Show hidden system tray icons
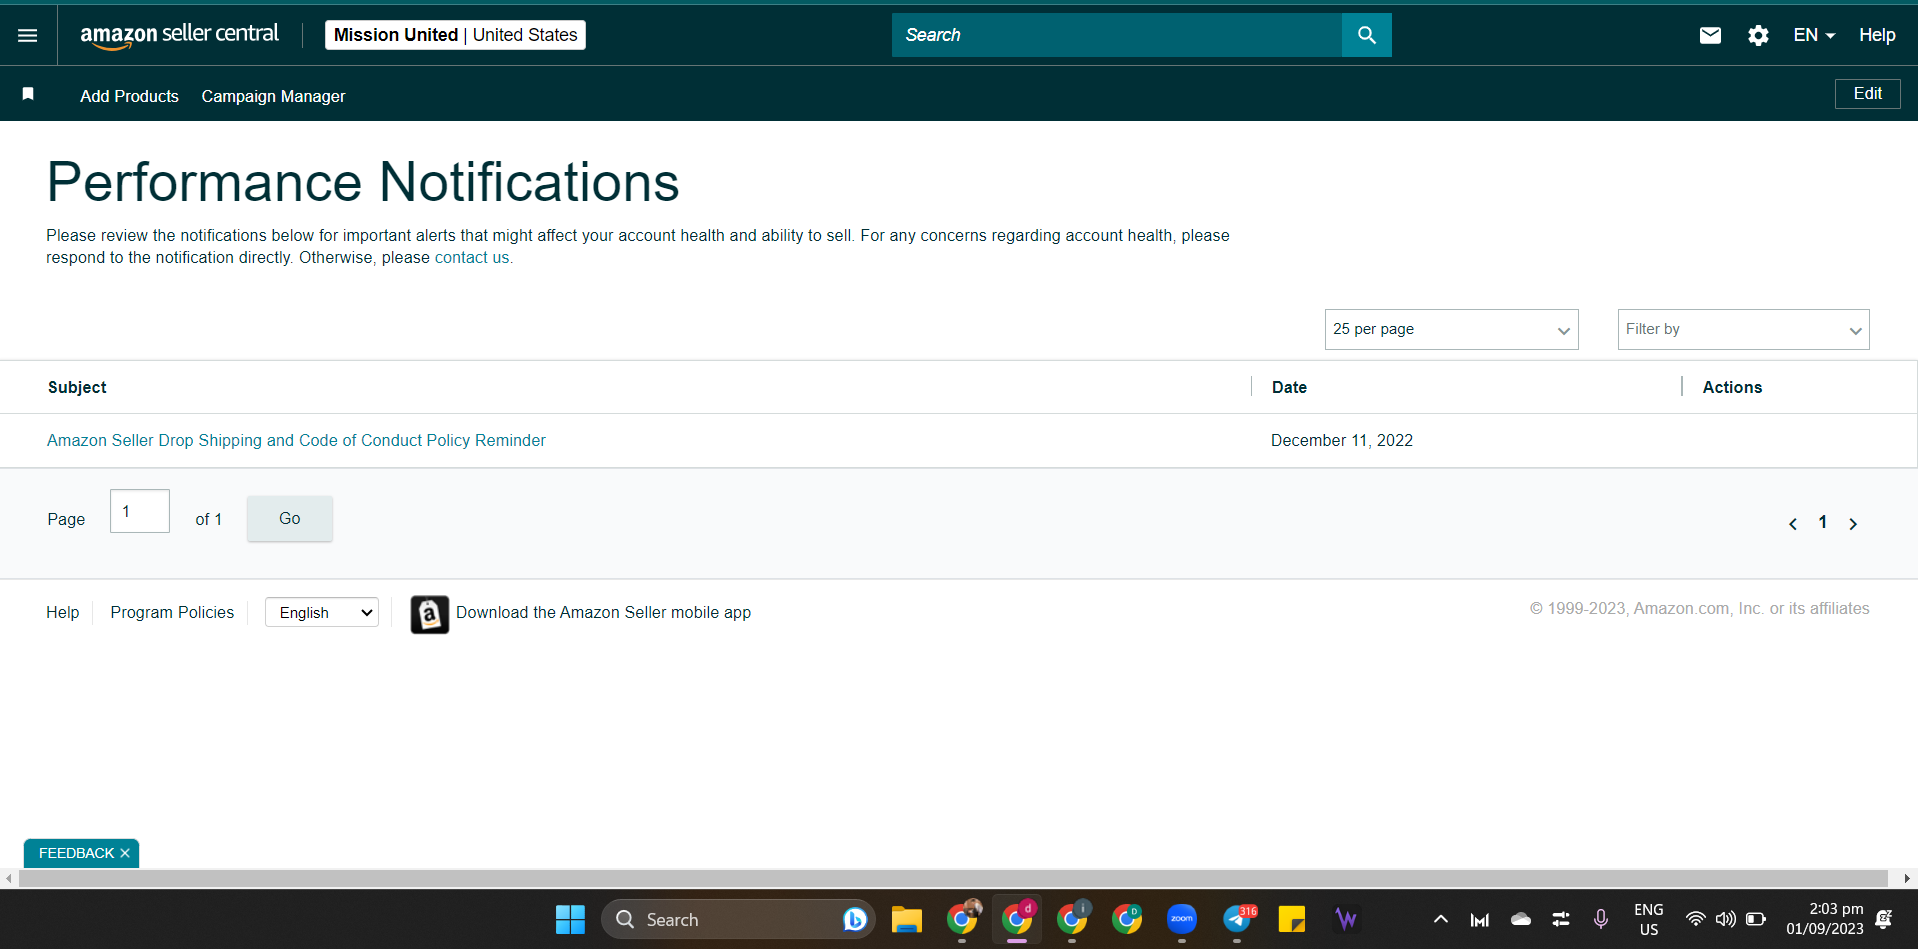Viewport: 1918px width, 949px height. (x=1440, y=919)
